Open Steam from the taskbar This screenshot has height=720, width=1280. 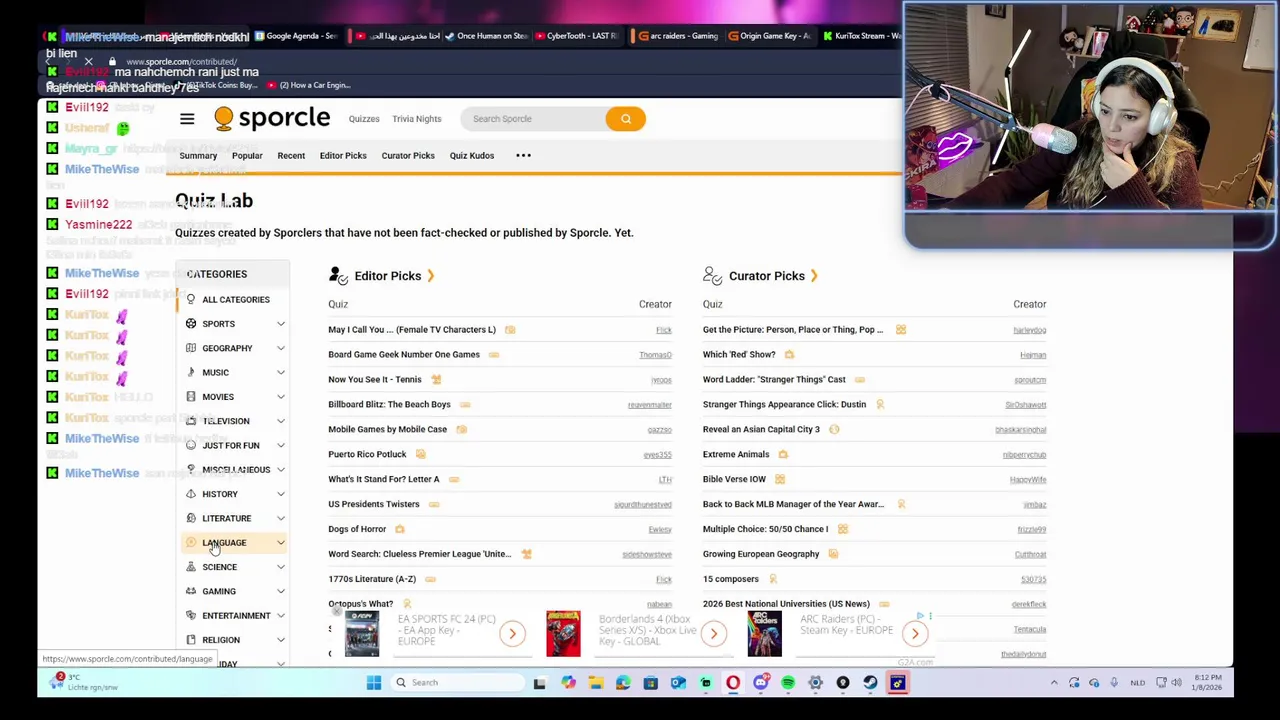point(870,683)
